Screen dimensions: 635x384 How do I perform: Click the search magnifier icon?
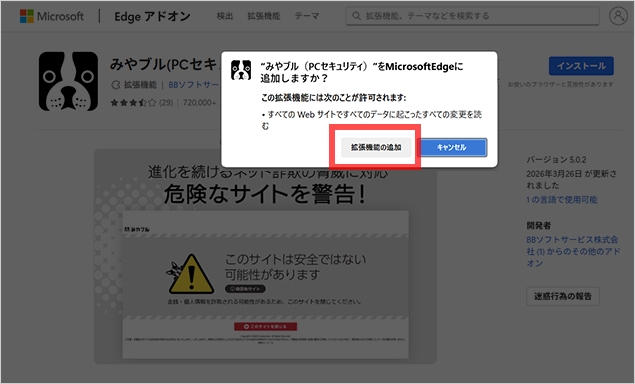pos(356,16)
